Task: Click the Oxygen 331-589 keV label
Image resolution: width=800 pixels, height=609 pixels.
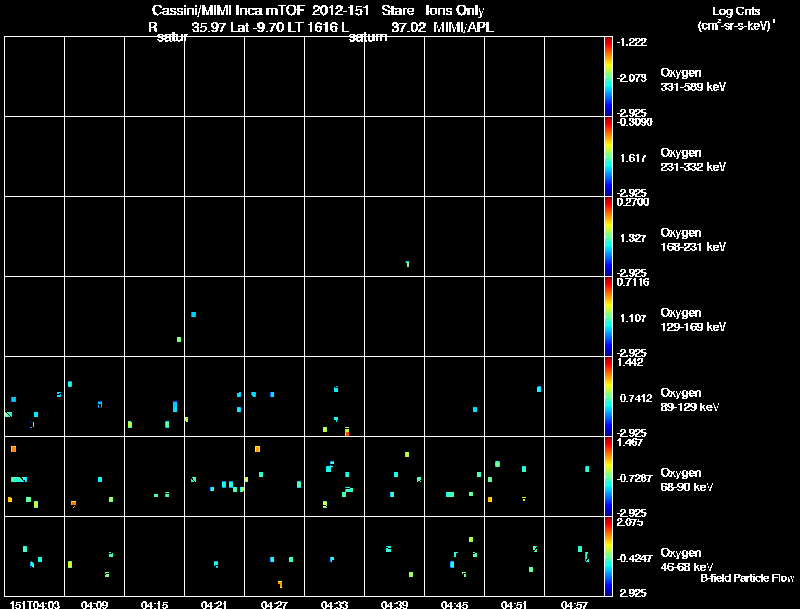Action: (x=693, y=80)
